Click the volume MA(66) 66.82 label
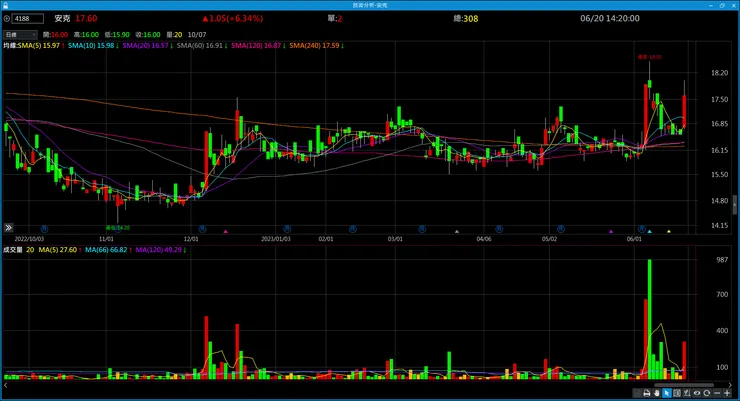 coord(108,250)
